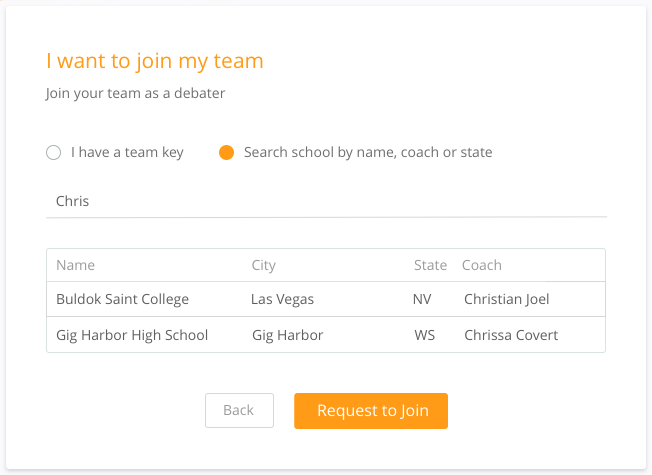Screen dimensions: 652x475
Task: Focus the search field containing 'Chris'
Action: (326, 201)
